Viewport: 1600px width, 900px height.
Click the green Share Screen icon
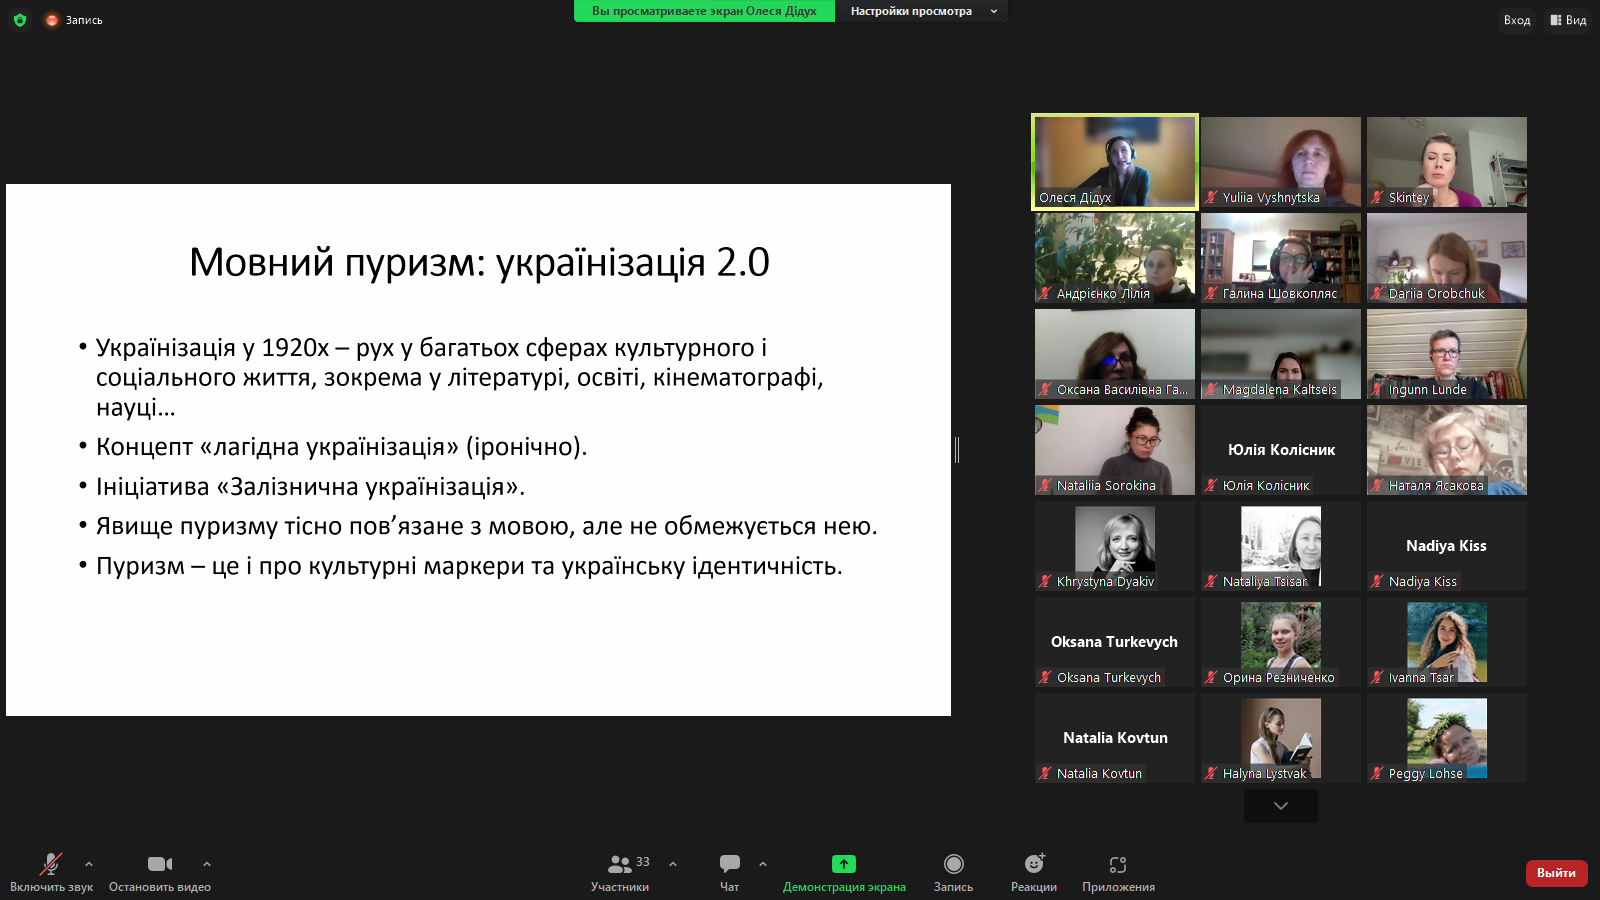[844, 865]
